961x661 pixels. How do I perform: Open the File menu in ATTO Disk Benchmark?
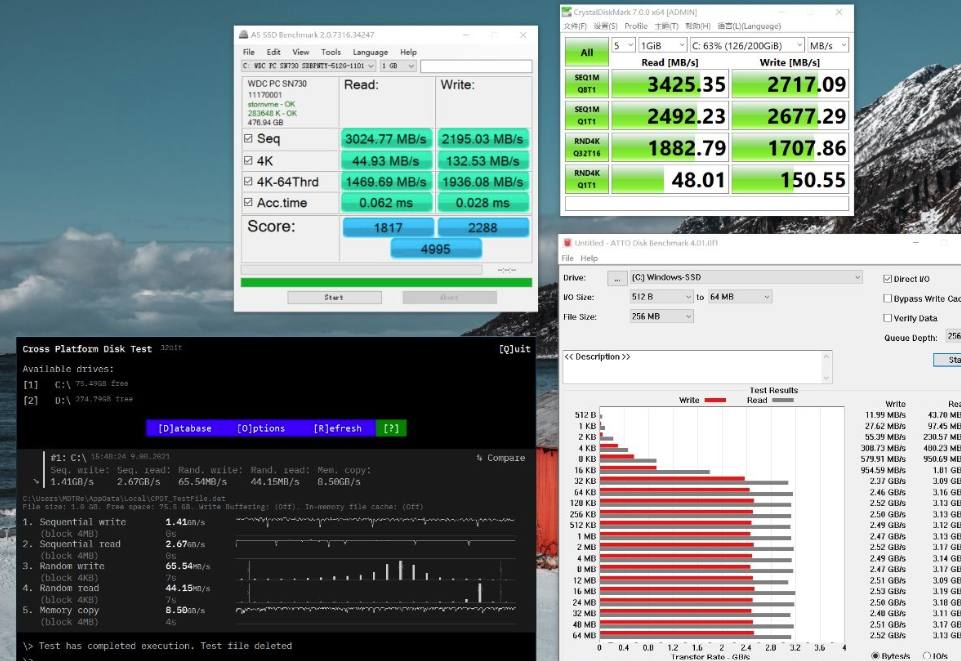568,259
